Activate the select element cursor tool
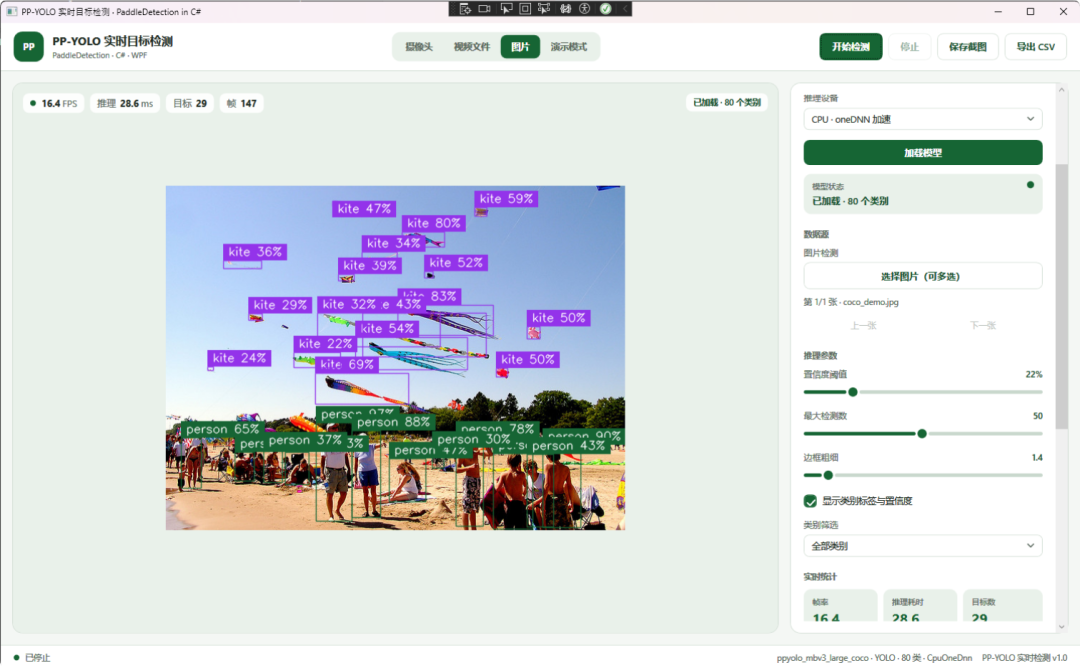The height and width of the screenshot is (668, 1080). pos(506,9)
